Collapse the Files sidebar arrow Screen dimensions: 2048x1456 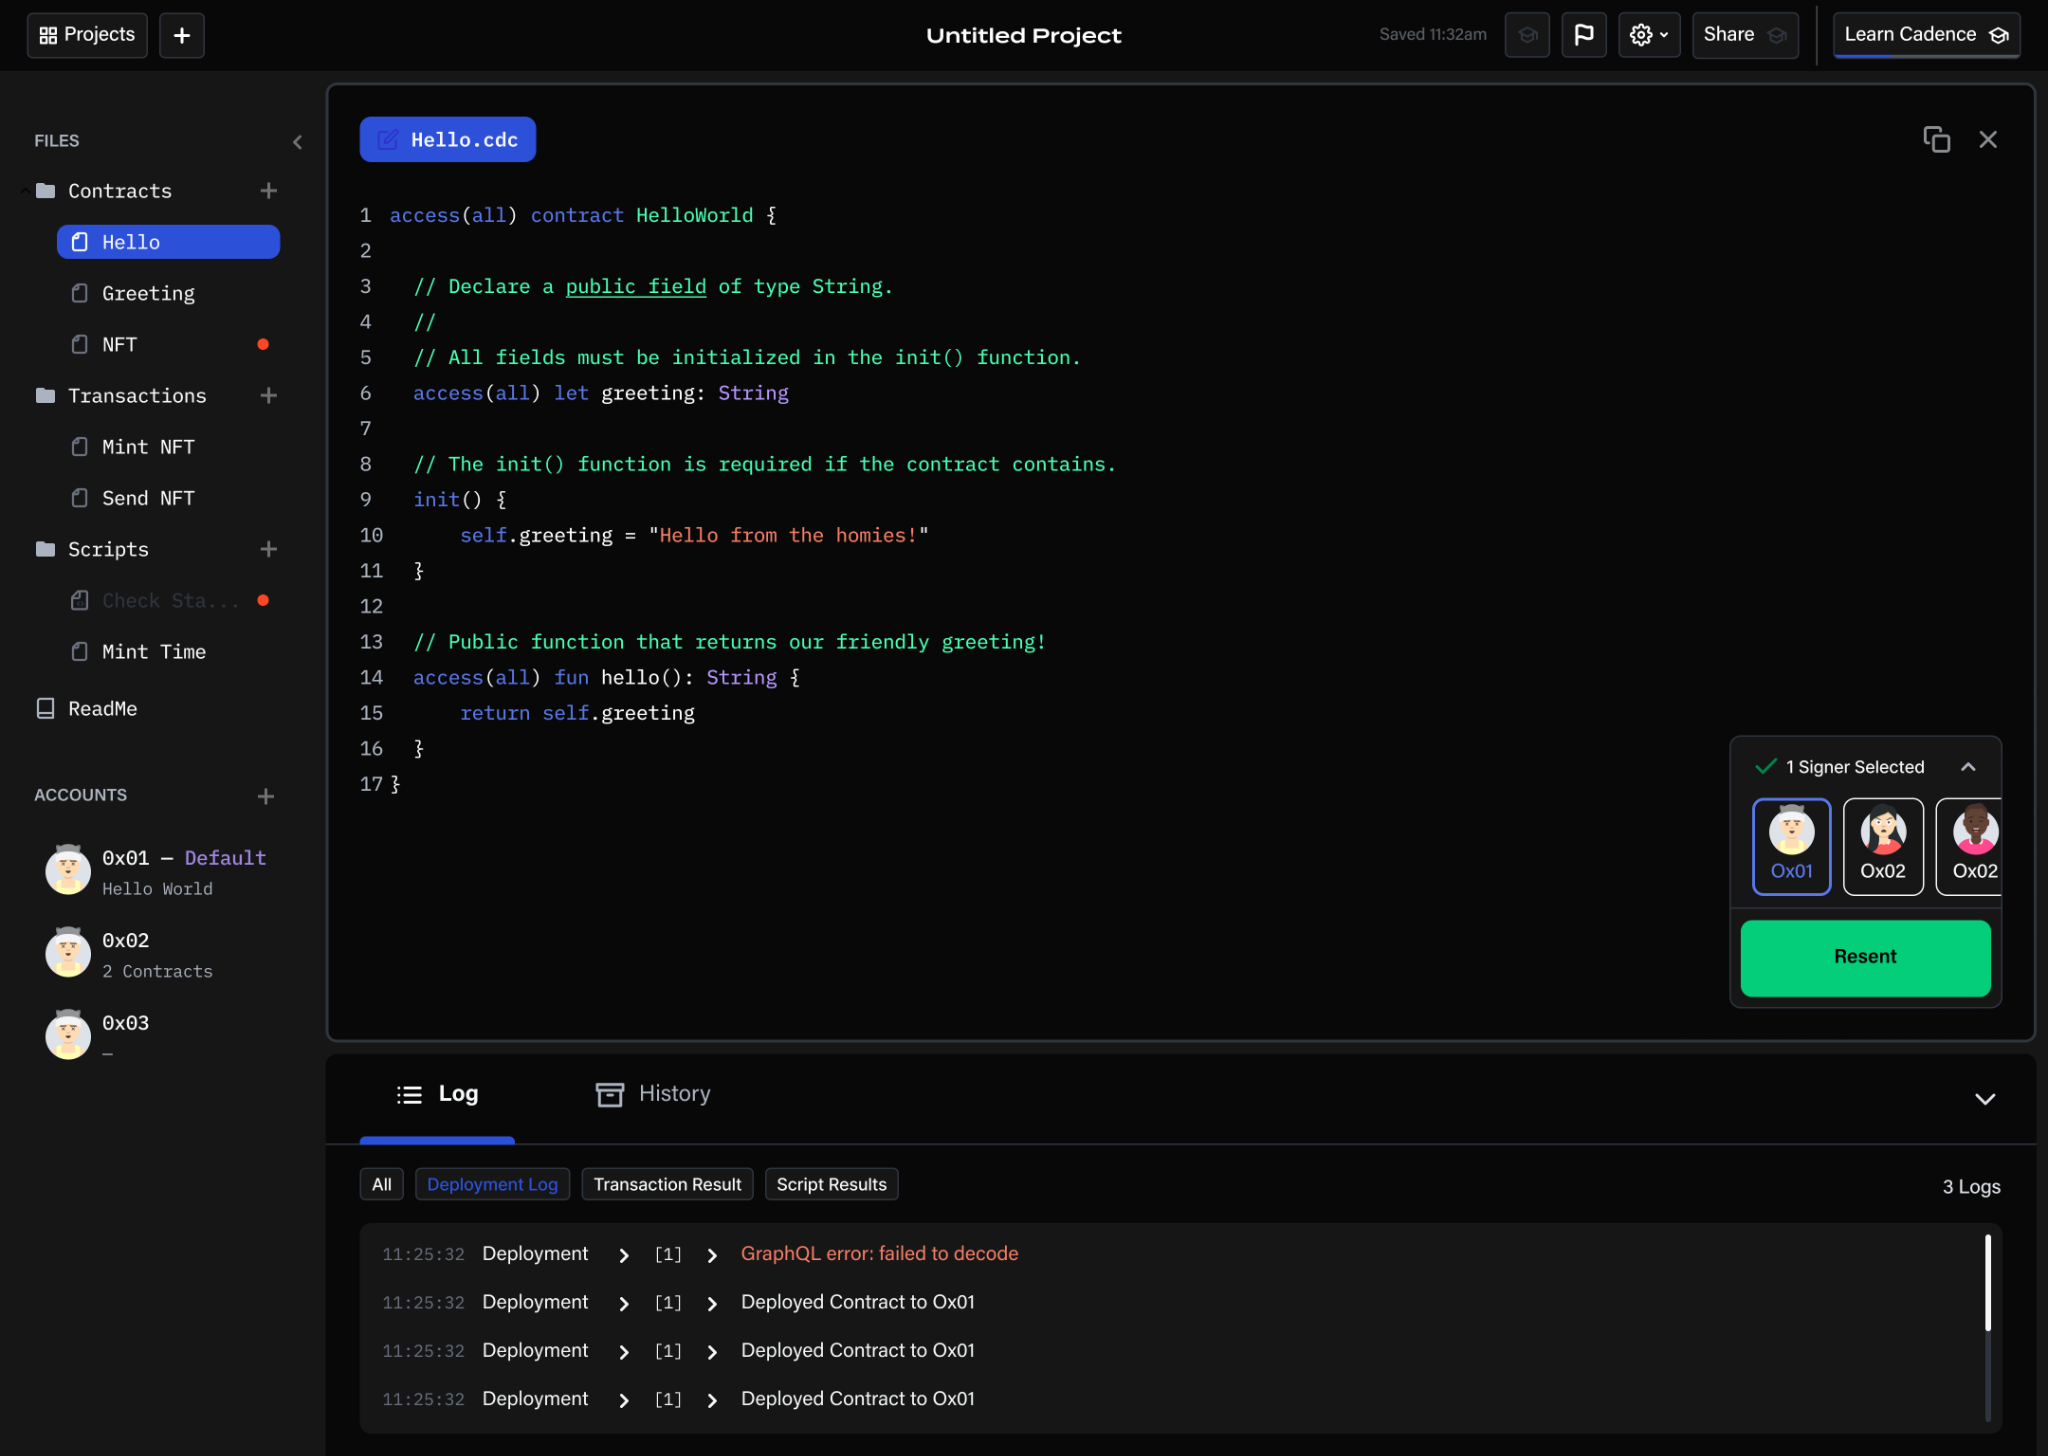tap(297, 142)
